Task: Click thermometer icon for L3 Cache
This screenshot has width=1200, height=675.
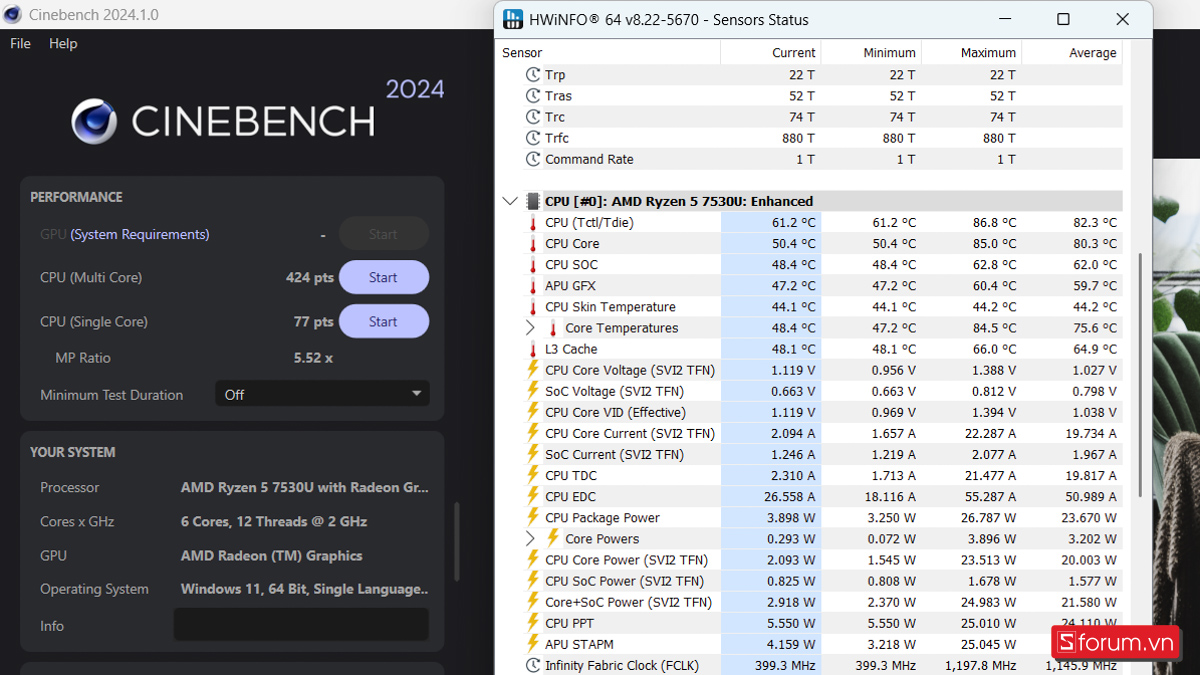Action: click(533, 349)
